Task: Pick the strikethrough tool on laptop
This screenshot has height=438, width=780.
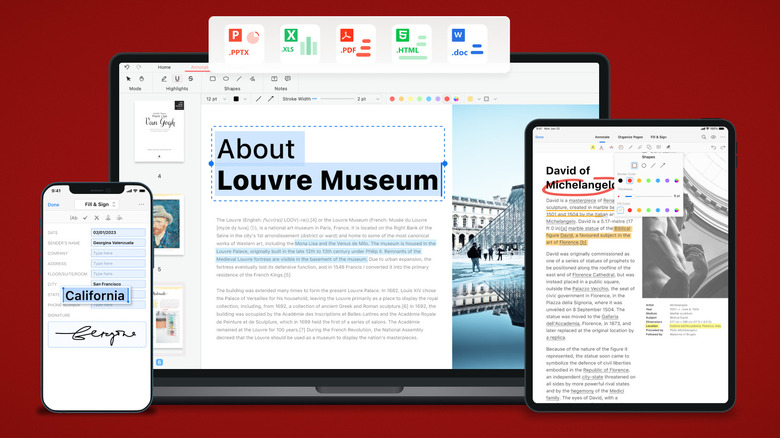Action: [x=191, y=79]
